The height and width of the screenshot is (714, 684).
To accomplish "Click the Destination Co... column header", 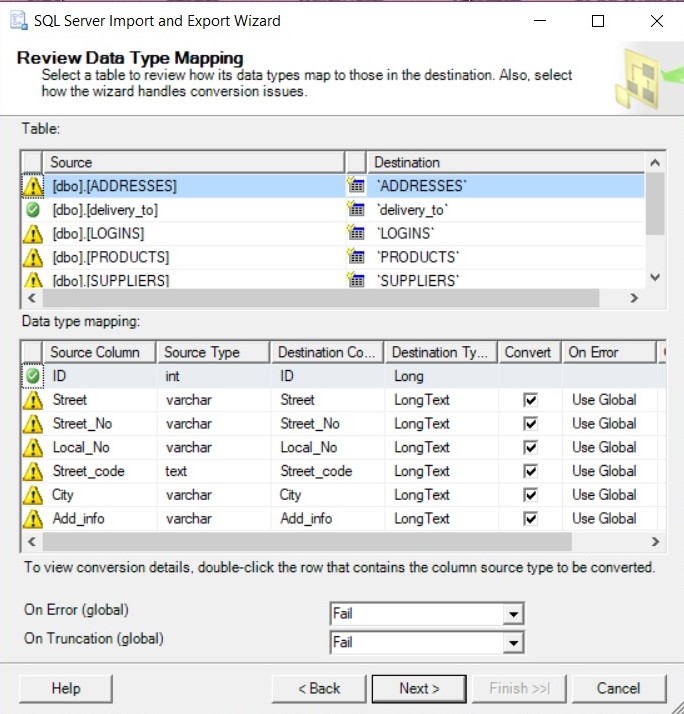I will (327, 352).
